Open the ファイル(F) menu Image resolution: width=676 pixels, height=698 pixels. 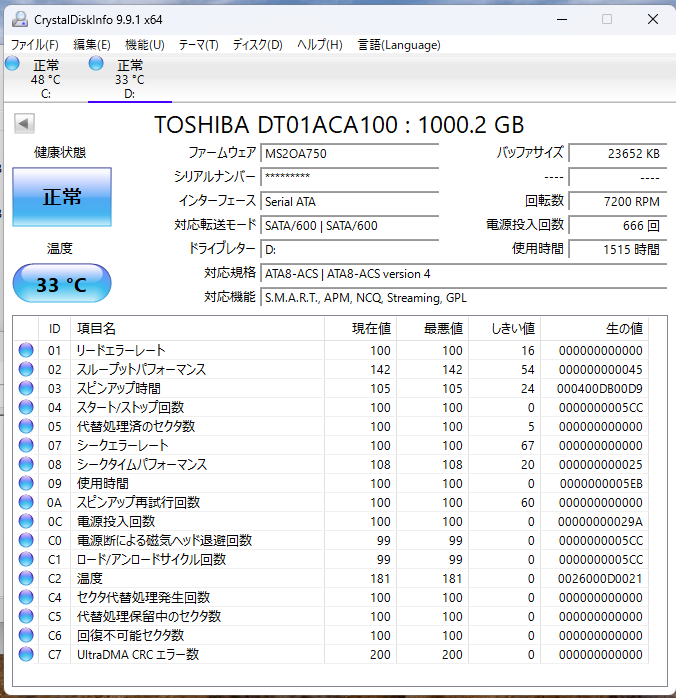[35, 45]
